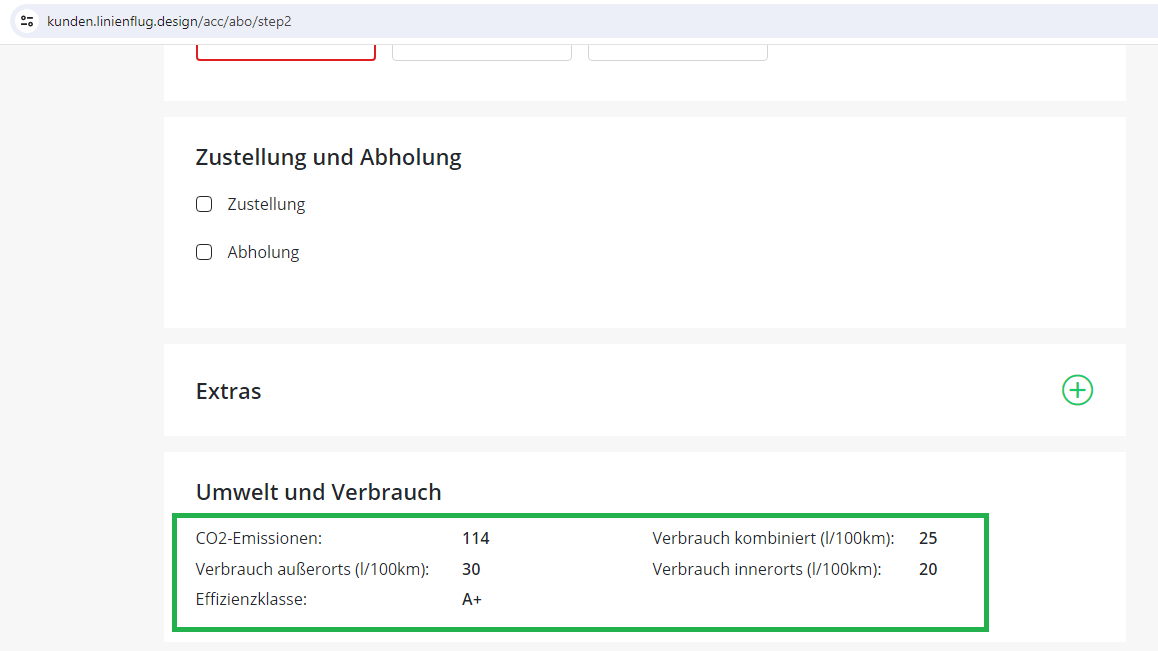
Task: Click the Extras section heading
Action: point(229,391)
